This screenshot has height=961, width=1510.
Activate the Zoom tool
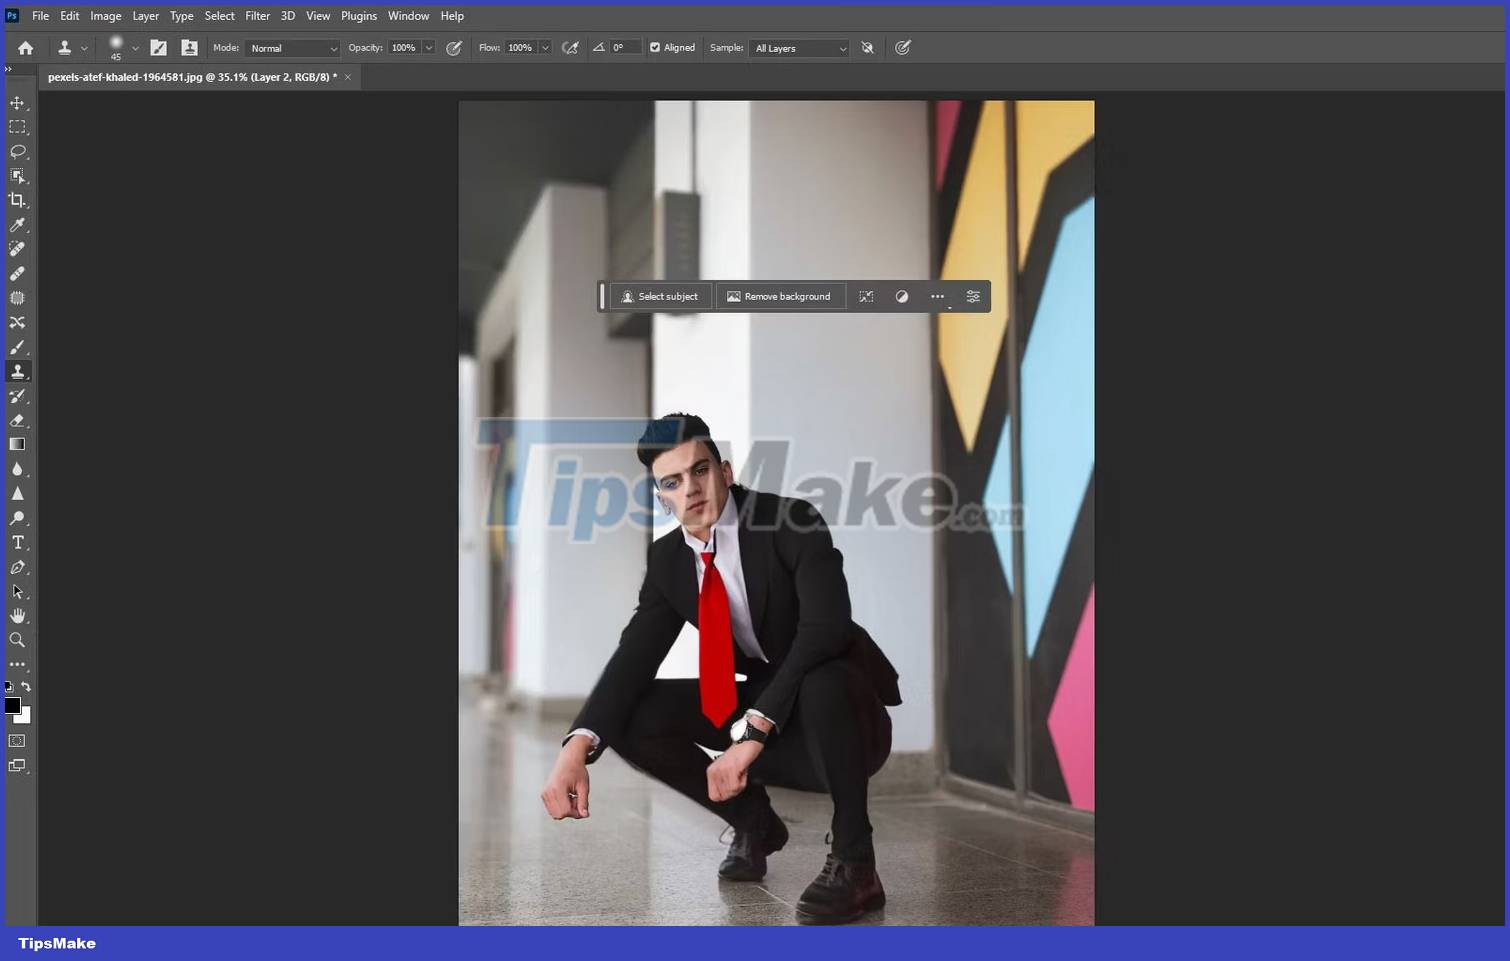[x=17, y=640]
